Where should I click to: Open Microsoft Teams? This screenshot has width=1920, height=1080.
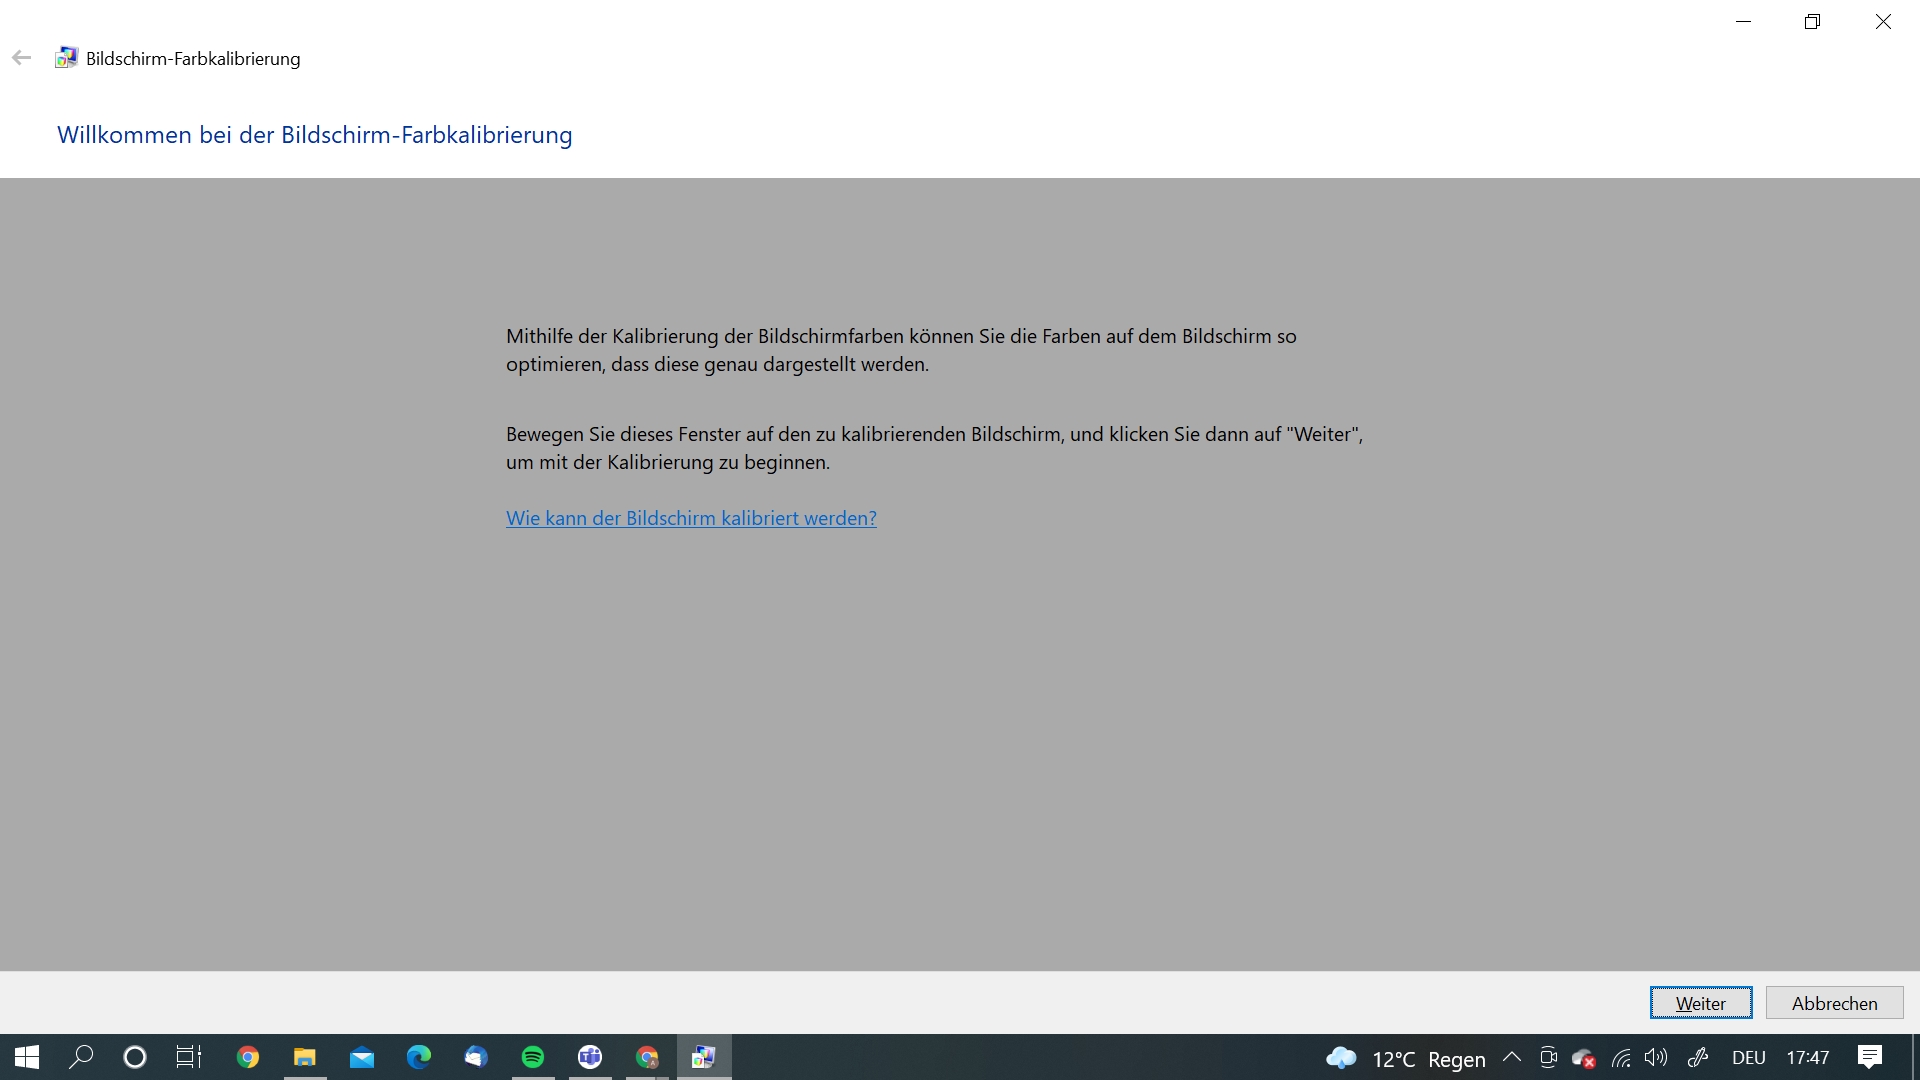[590, 1057]
